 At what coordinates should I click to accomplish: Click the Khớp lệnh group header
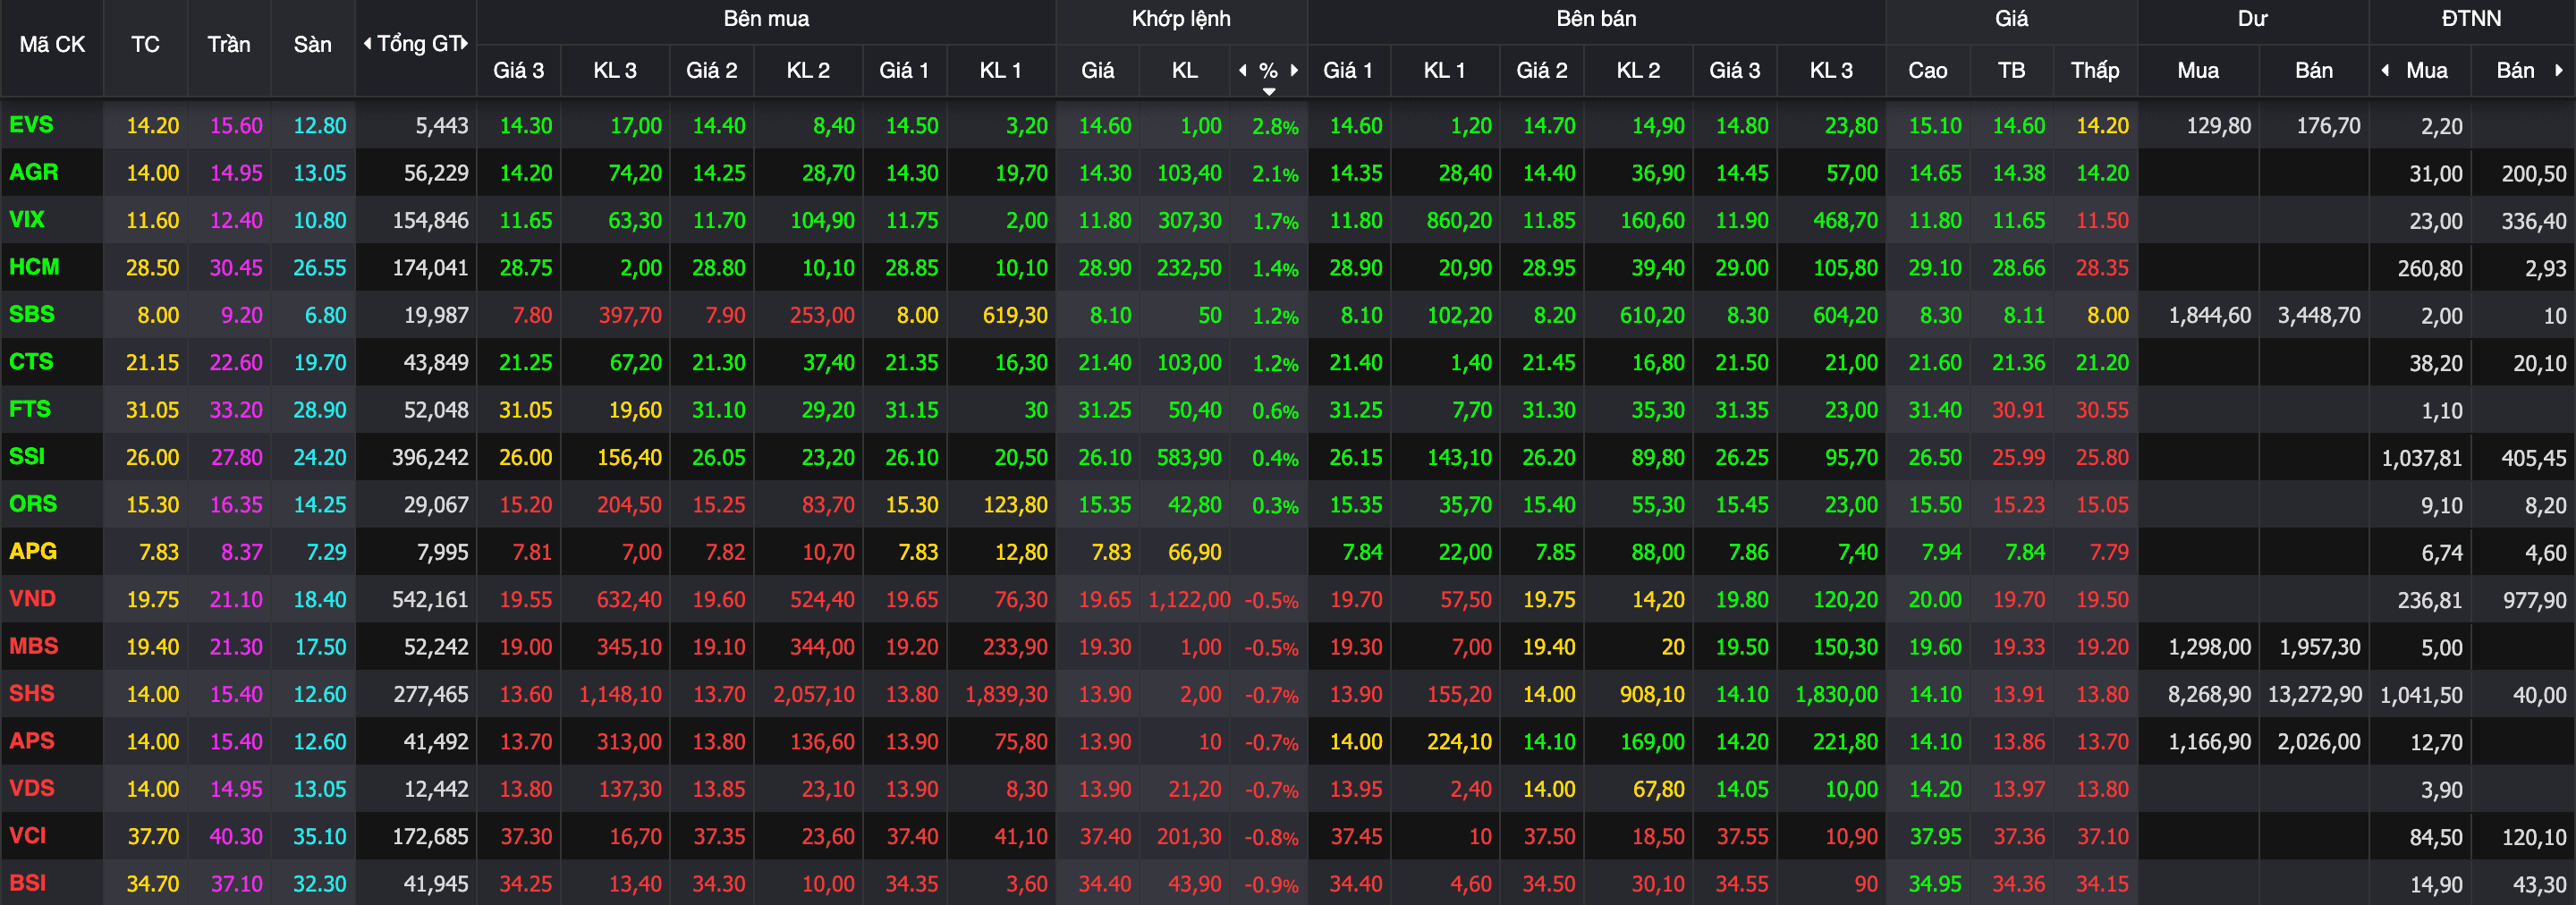pos(1181,19)
